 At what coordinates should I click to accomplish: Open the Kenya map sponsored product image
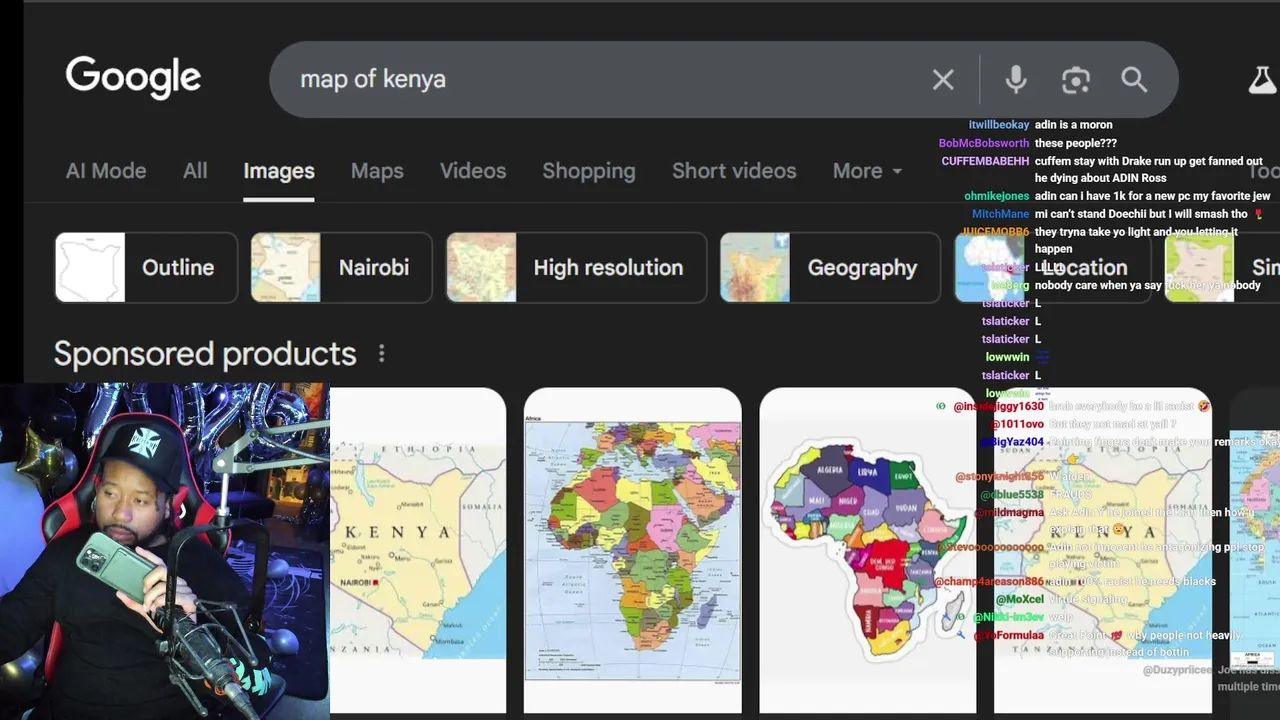click(x=418, y=550)
